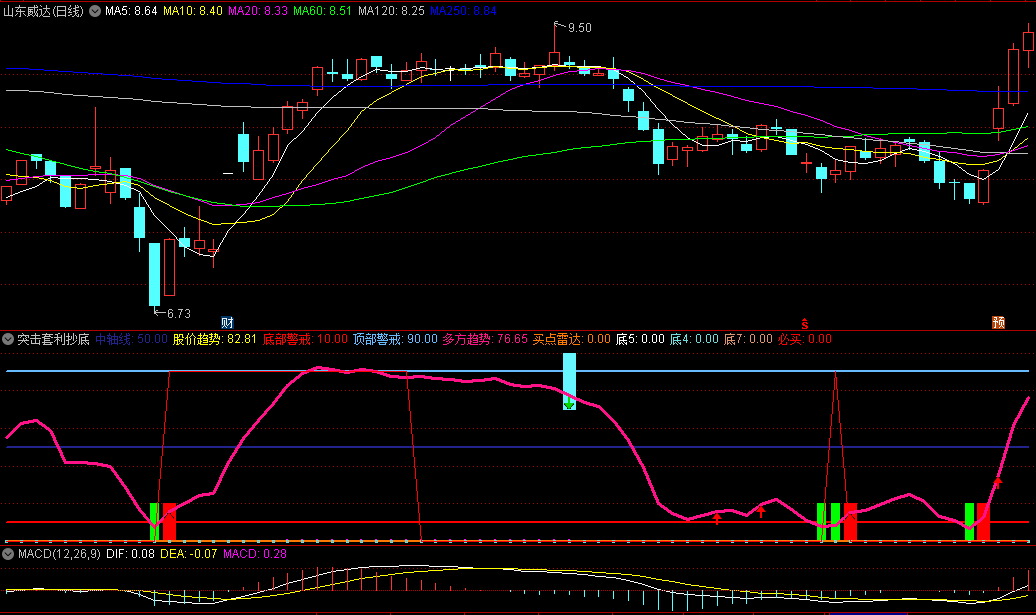Expand MACD(12,26,9) indicator panel arrow
The height and width of the screenshot is (615, 1036).
(x=8, y=554)
